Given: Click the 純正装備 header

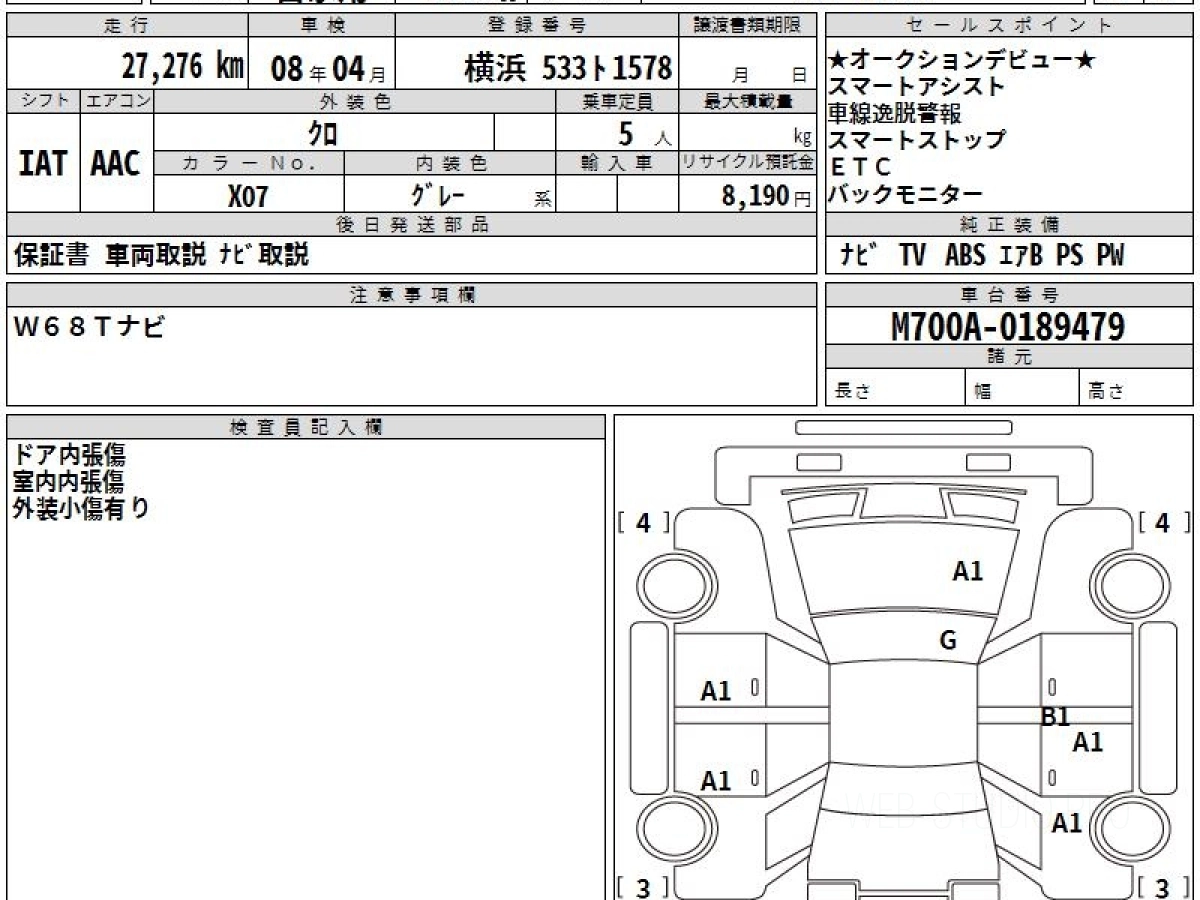Looking at the screenshot, I should [1010, 225].
